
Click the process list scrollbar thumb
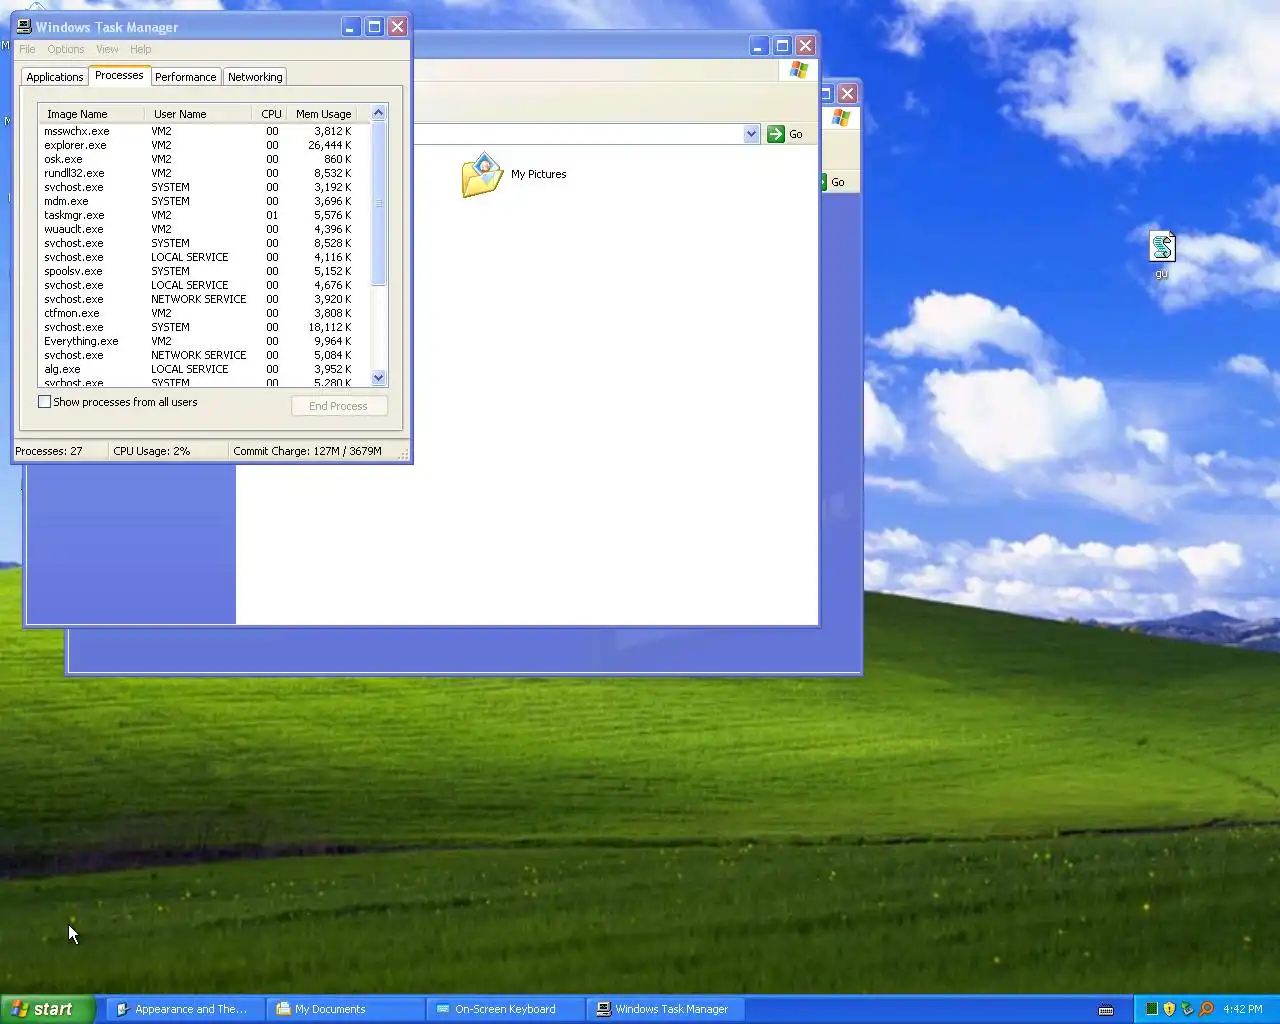tap(378, 204)
